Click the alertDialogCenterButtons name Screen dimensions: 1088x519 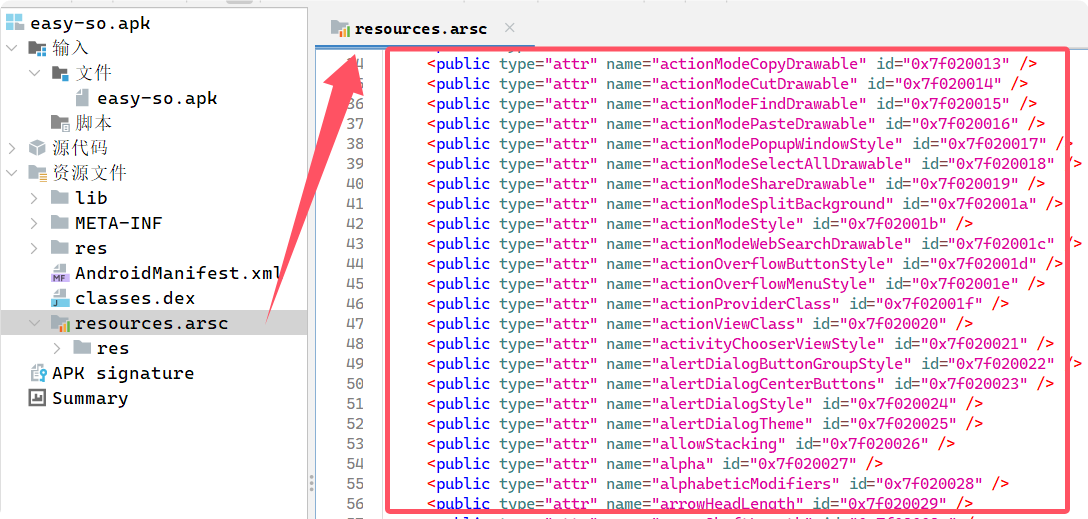(767, 384)
